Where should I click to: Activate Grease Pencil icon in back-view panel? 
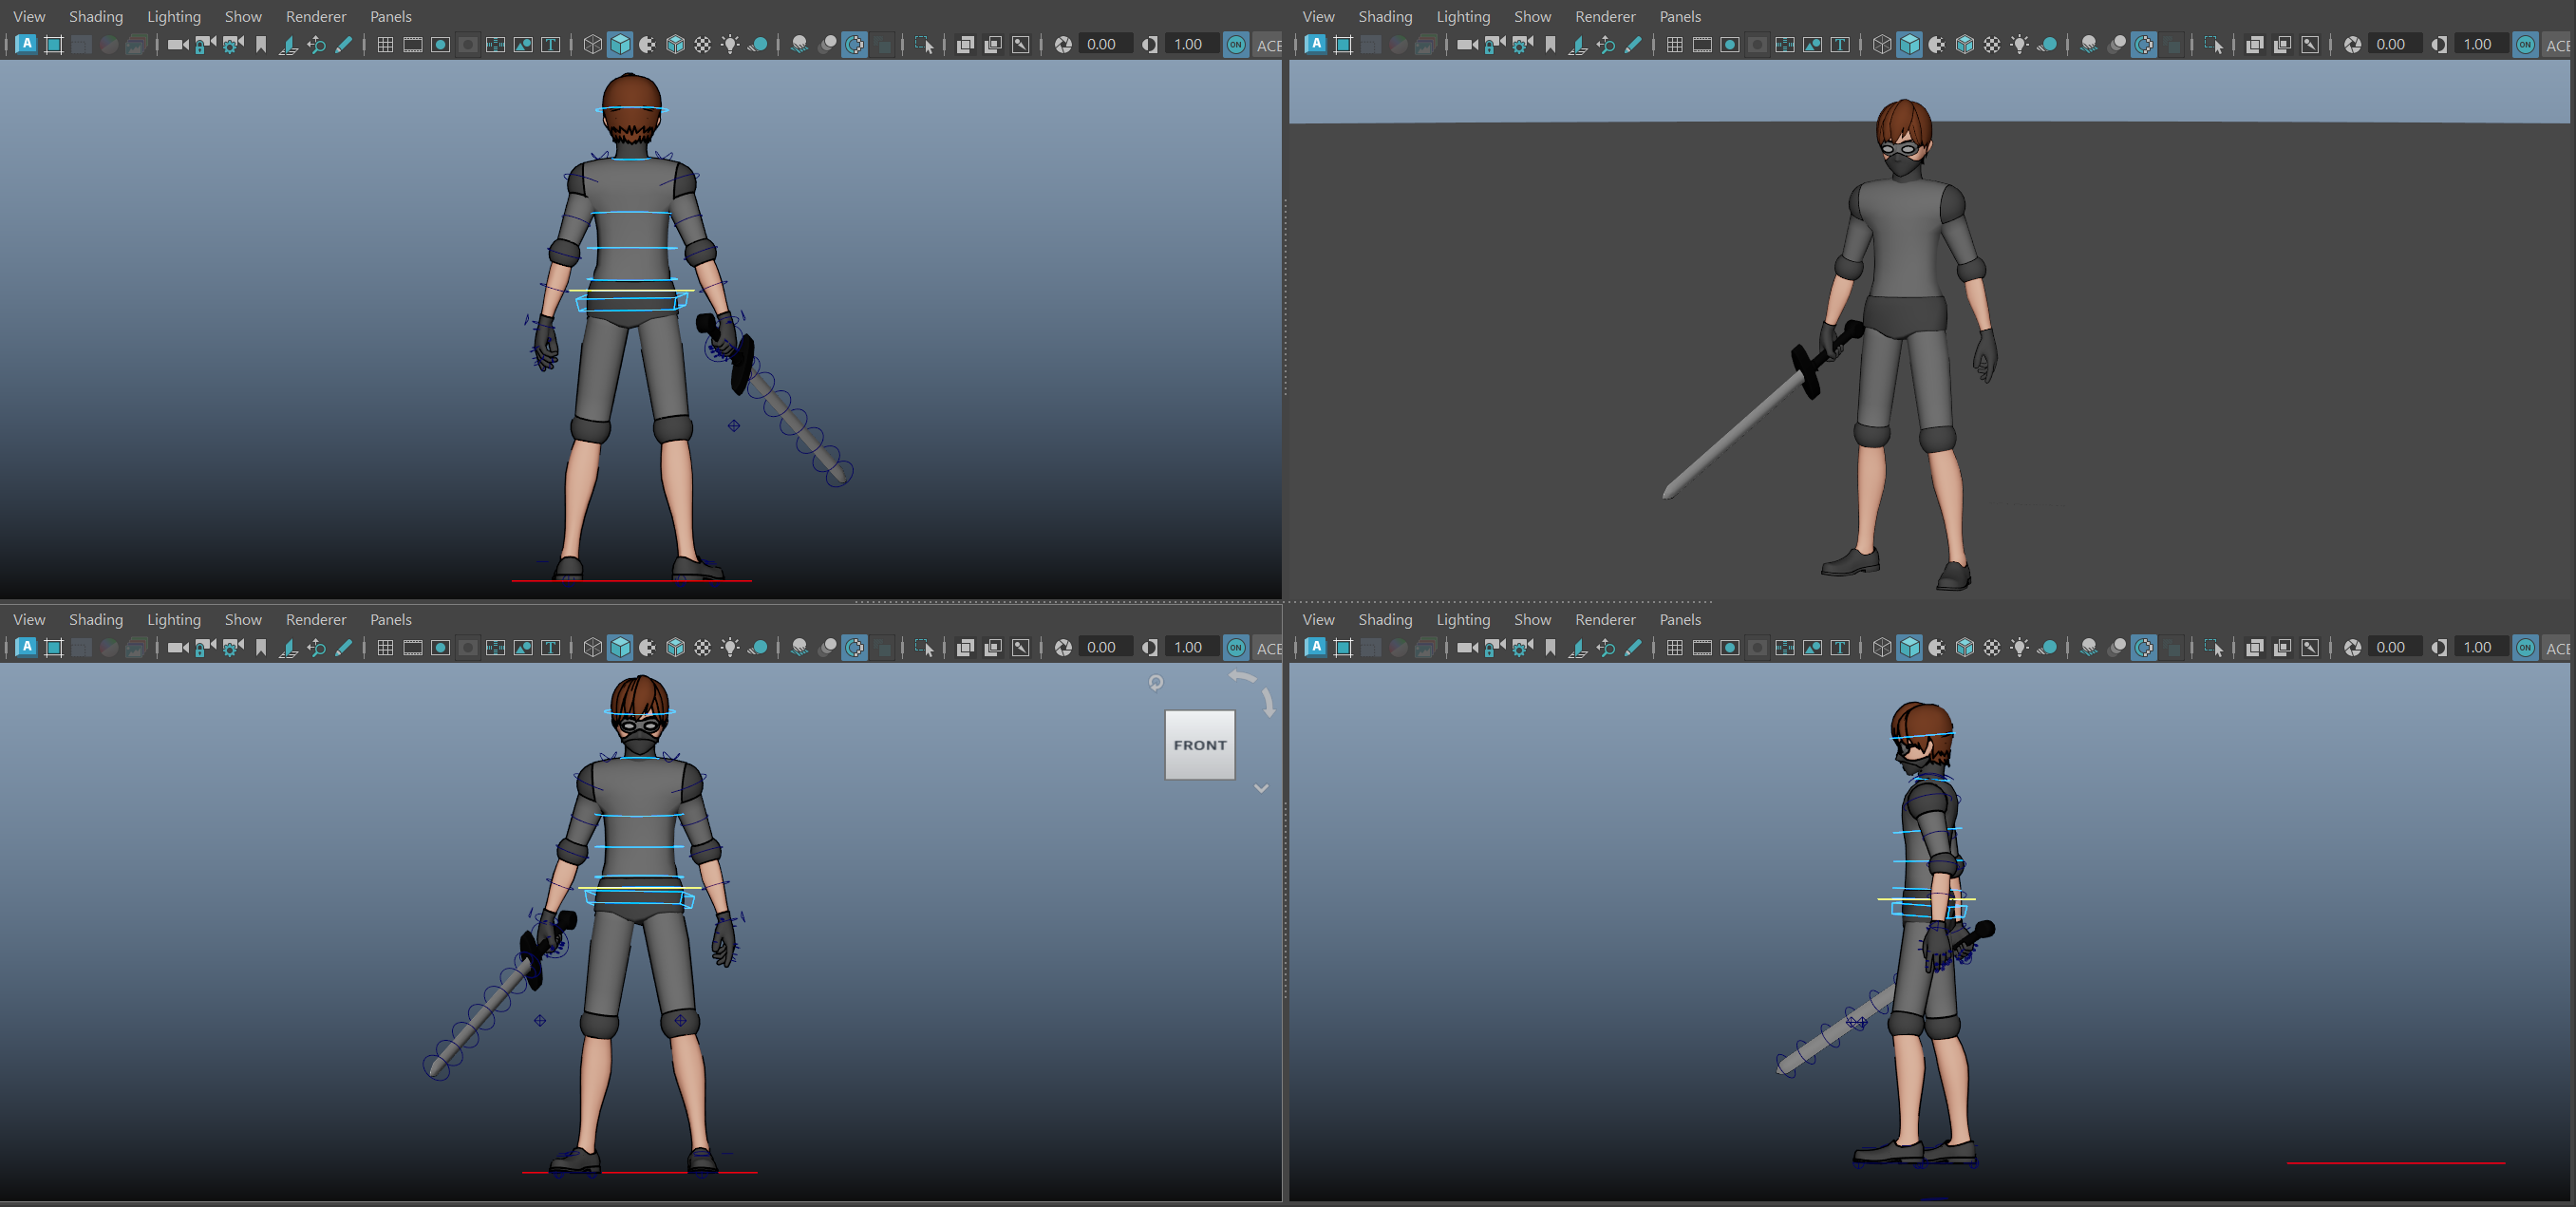pyautogui.click(x=343, y=45)
